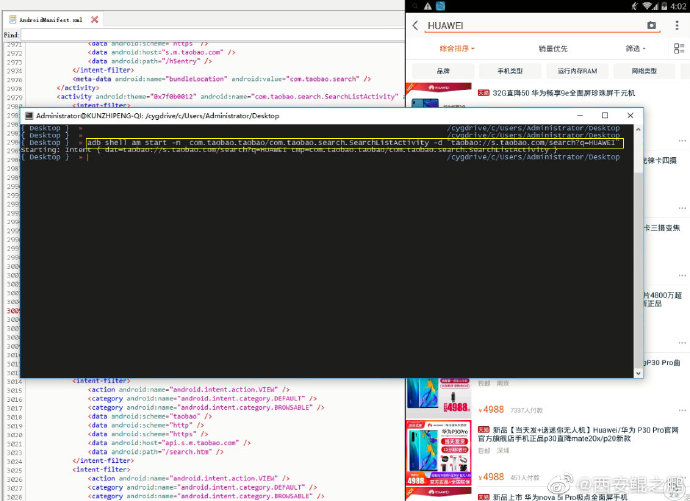Minimize the Cygwin terminal window

pos(580,115)
